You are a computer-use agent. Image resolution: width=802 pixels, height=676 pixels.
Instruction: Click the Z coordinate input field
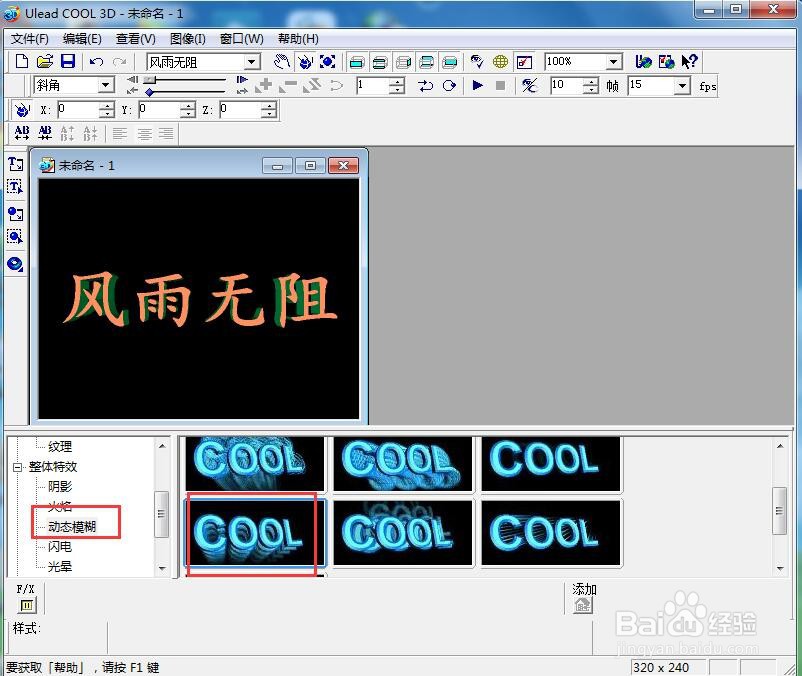(240, 109)
